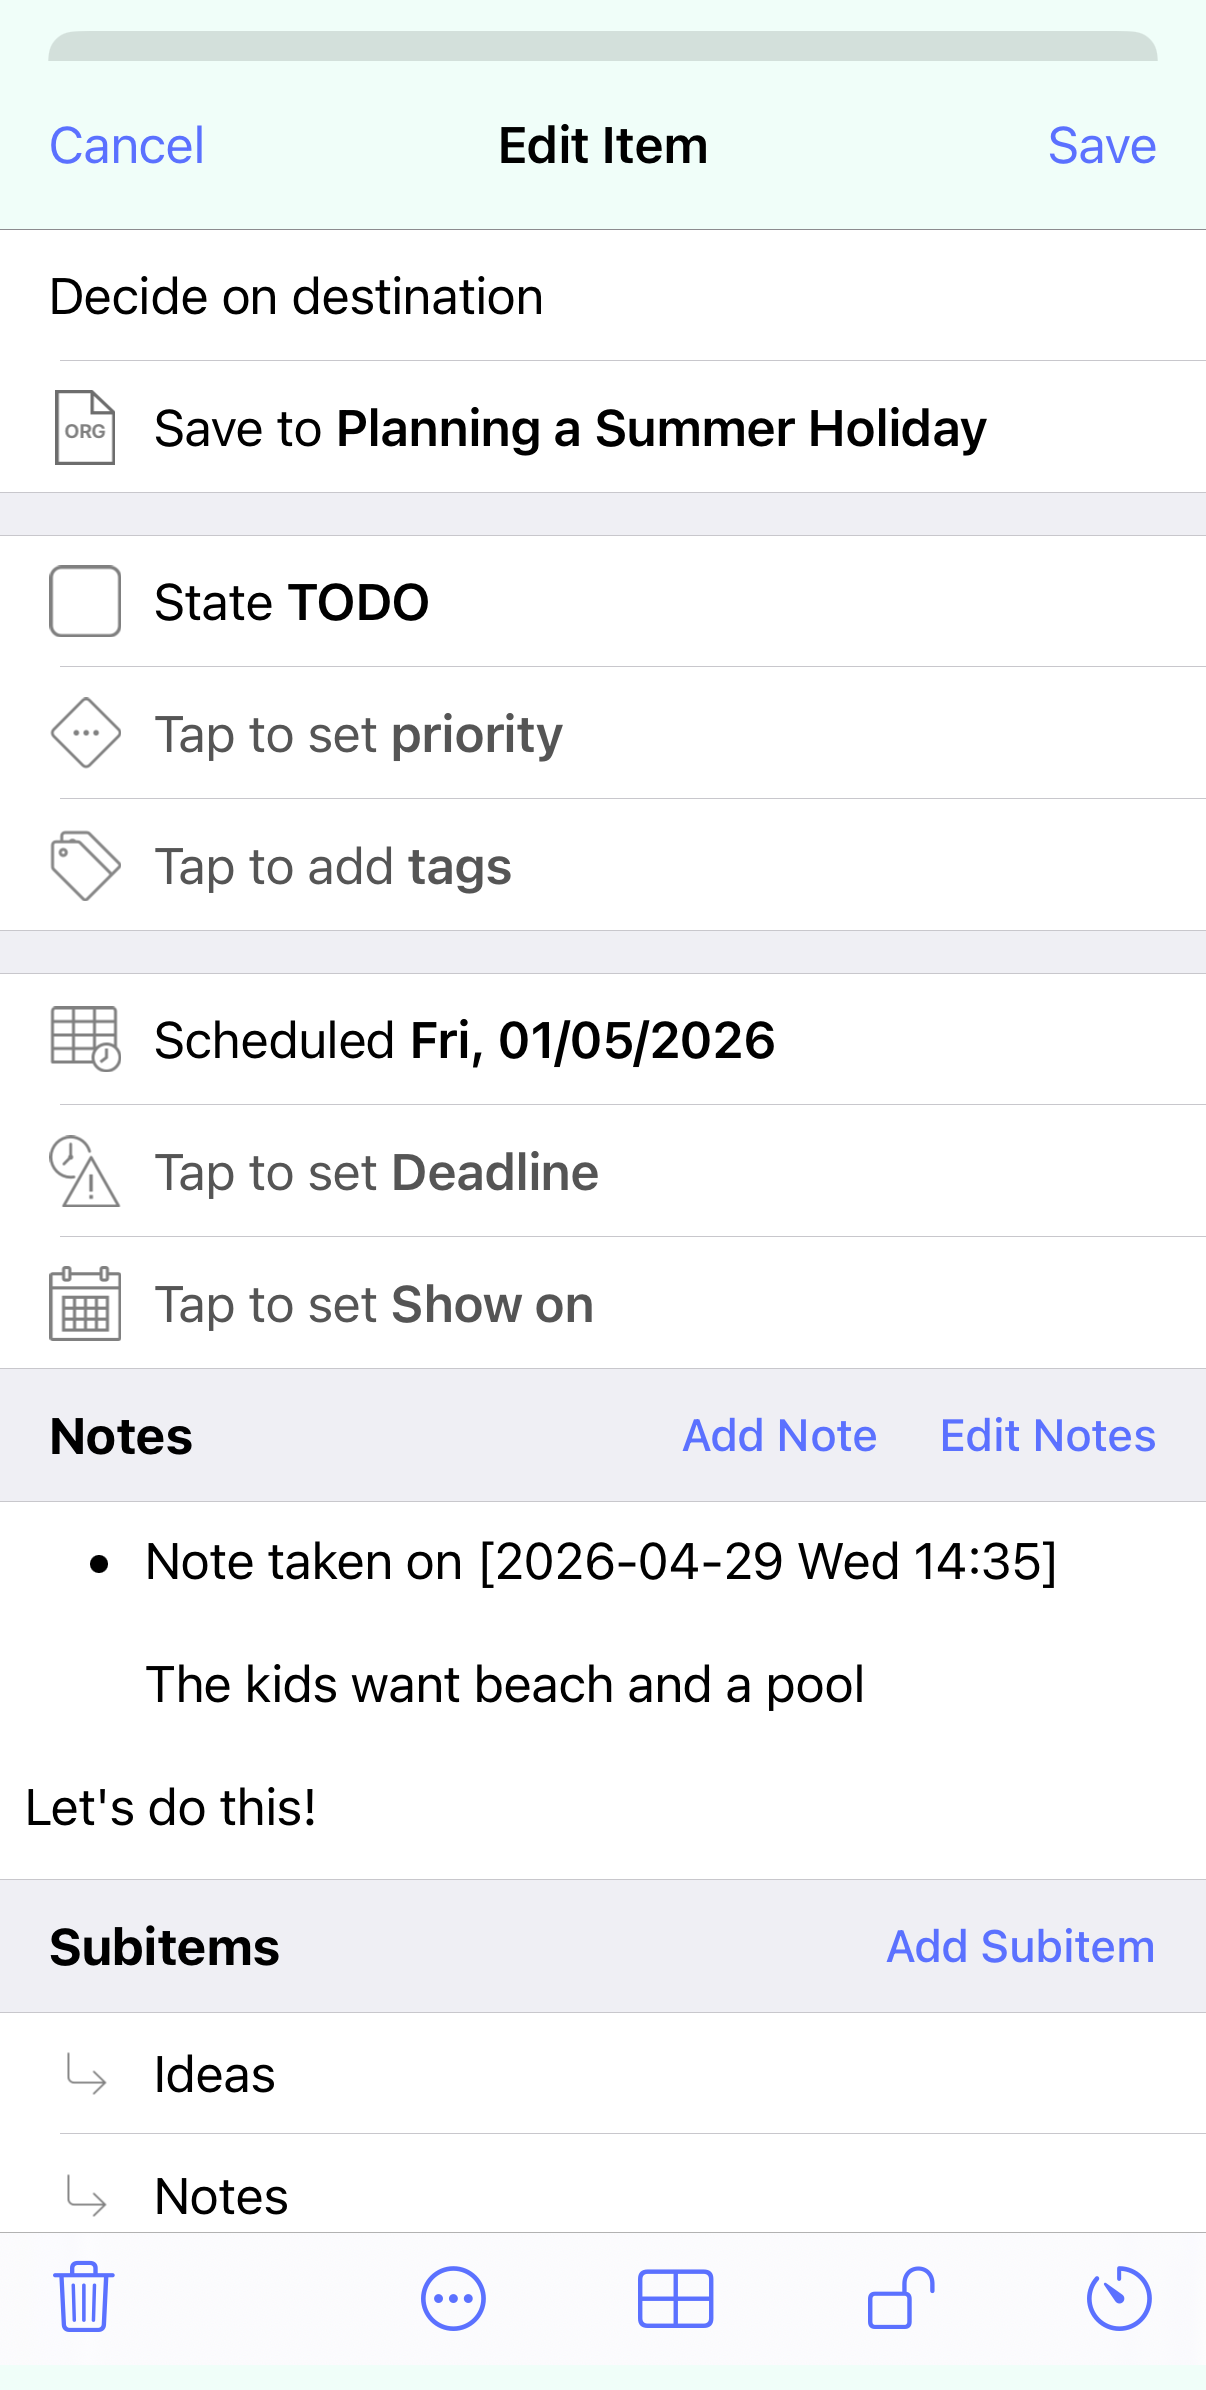Tap the tags label icon

click(86, 865)
